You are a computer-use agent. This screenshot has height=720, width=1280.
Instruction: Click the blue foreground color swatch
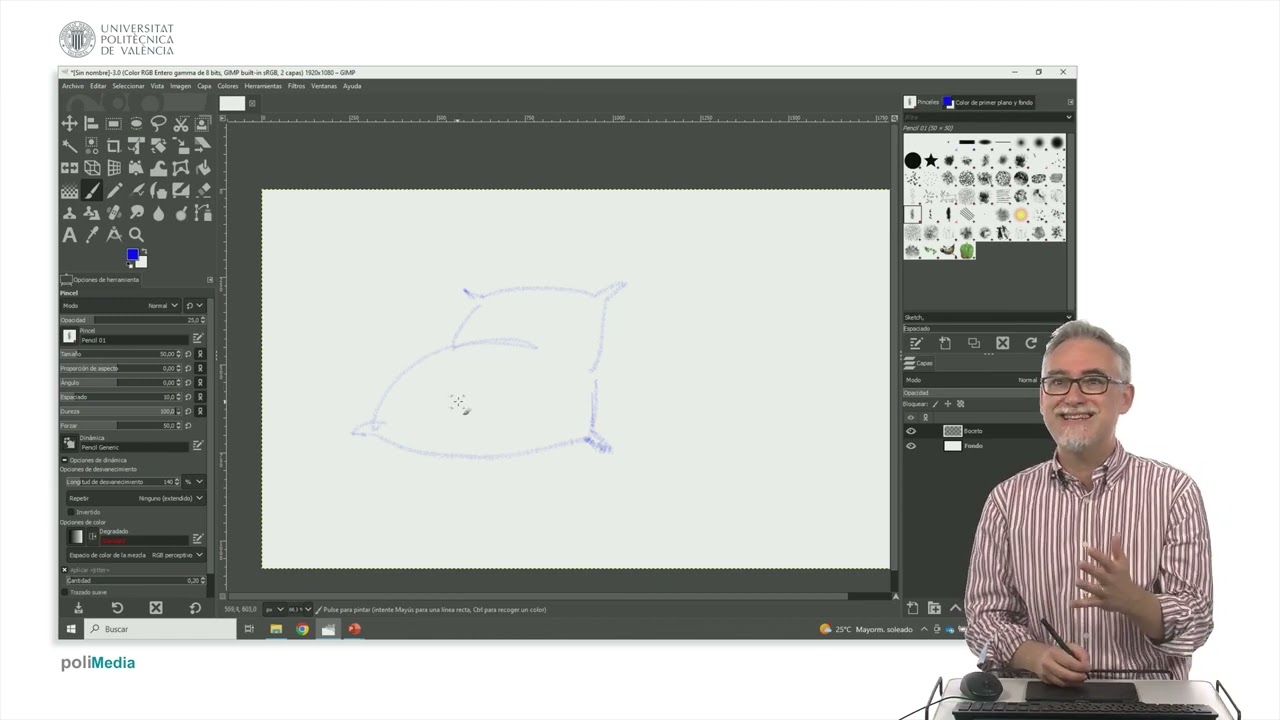coord(132,255)
